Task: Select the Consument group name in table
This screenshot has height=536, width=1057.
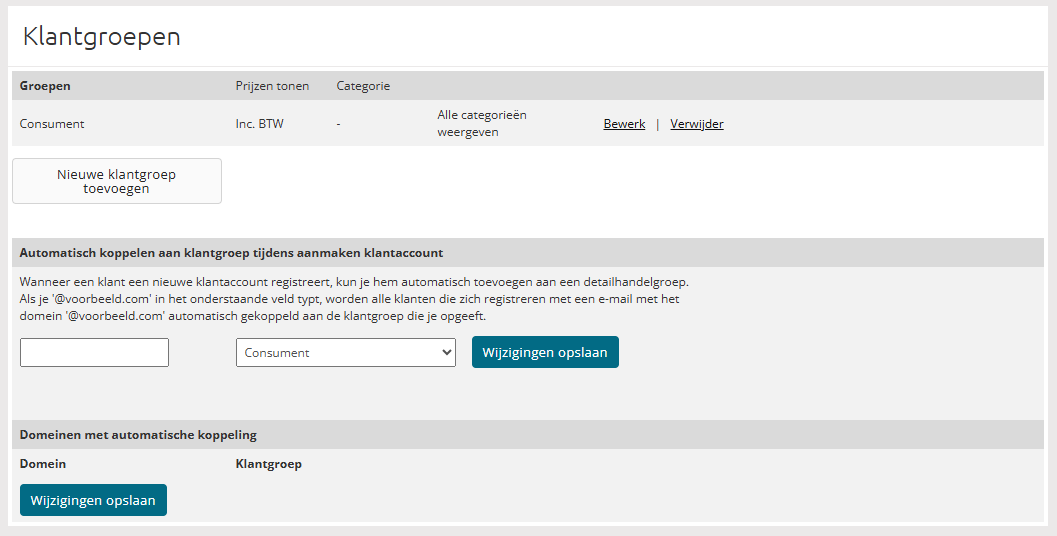Action: (52, 124)
